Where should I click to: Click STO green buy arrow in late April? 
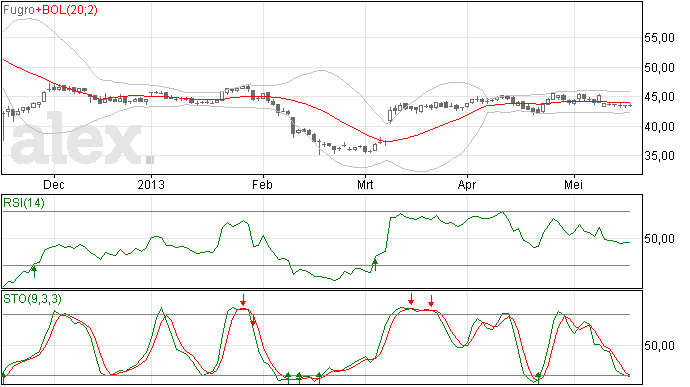[538, 378]
